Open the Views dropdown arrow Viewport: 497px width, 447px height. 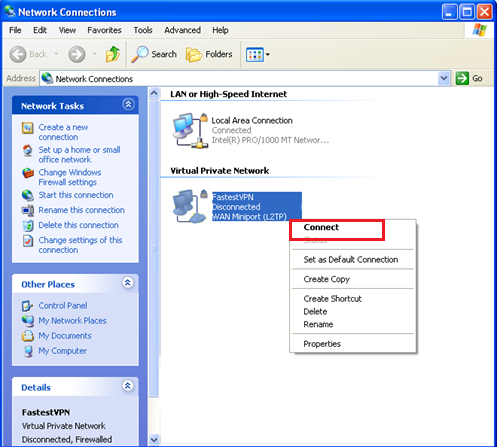click(268, 54)
